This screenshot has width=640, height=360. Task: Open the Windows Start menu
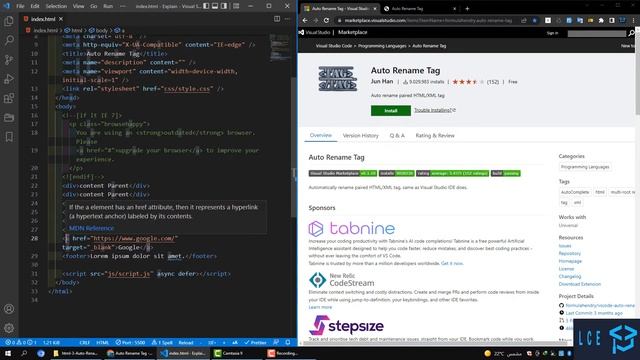tap(7, 353)
